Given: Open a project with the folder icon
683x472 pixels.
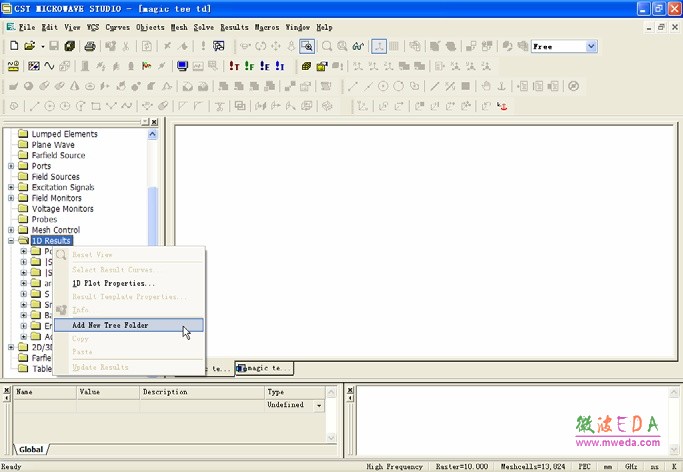Looking at the screenshot, I should [30, 46].
